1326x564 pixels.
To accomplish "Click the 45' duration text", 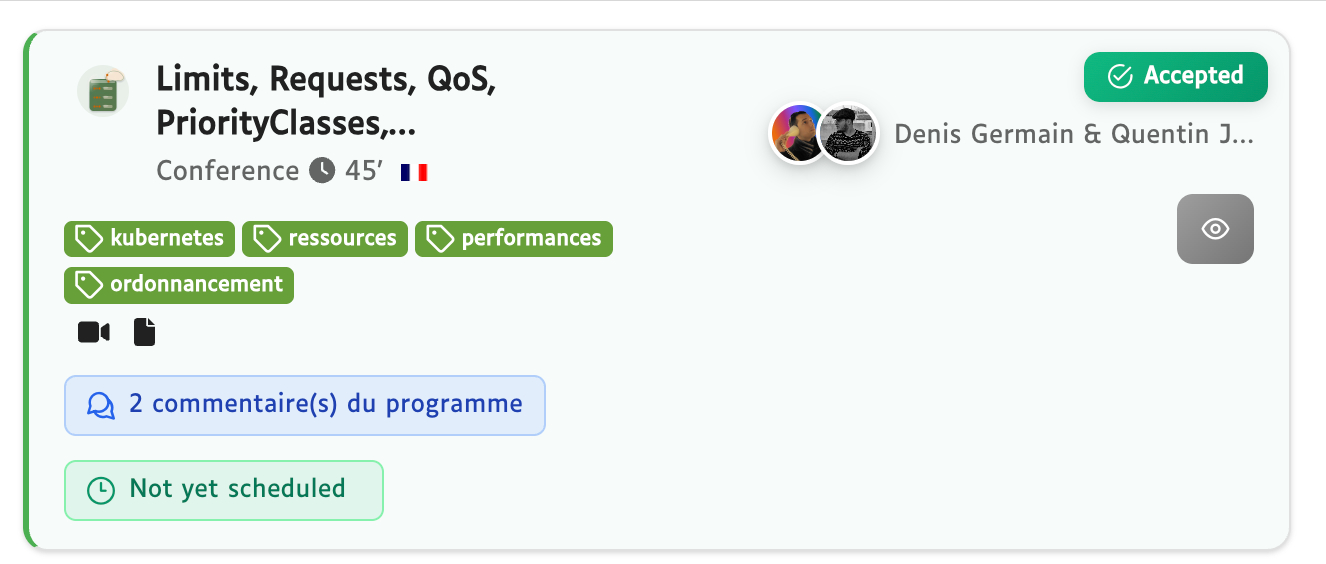I will pyautogui.click(x=364, y=171).
